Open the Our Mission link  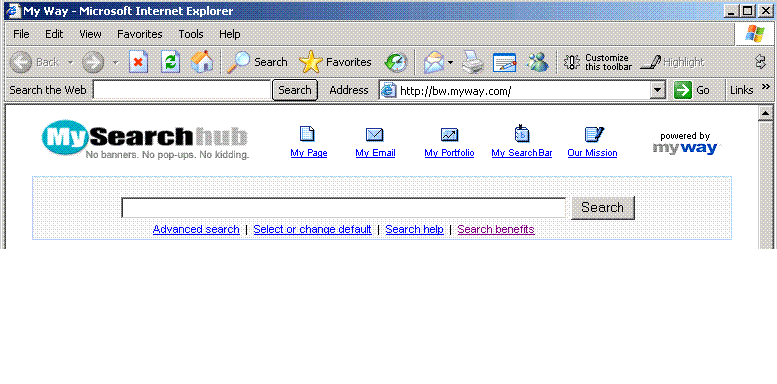click(592, 153)
